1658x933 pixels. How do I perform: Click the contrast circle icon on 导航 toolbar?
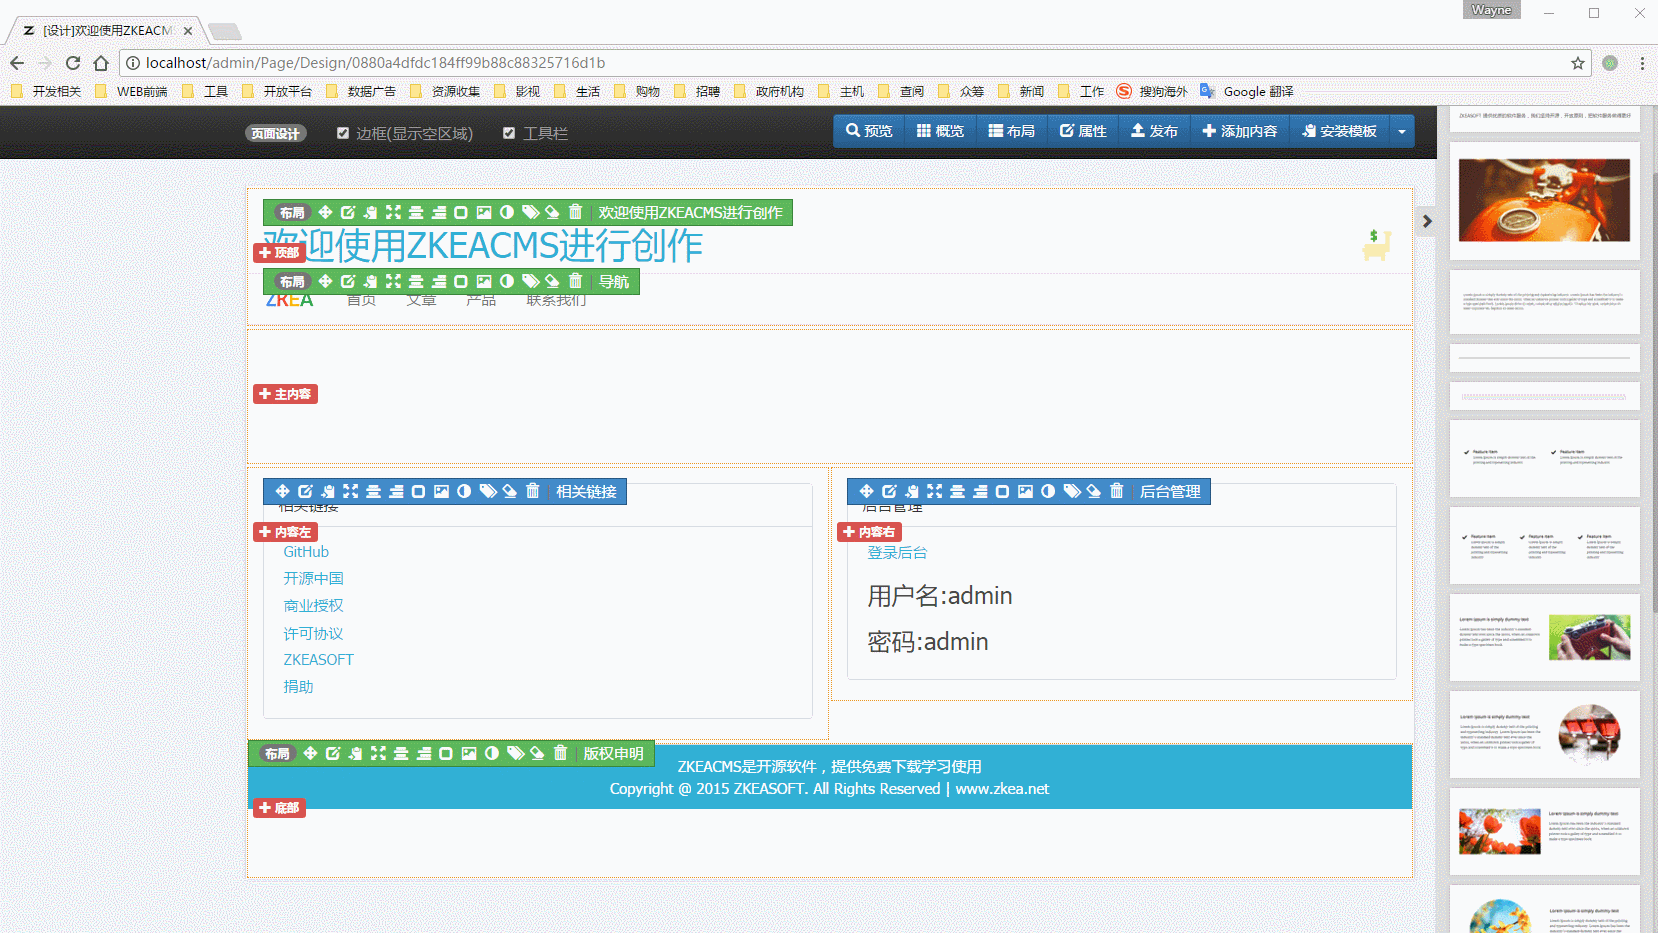click(x=507, y=281)
